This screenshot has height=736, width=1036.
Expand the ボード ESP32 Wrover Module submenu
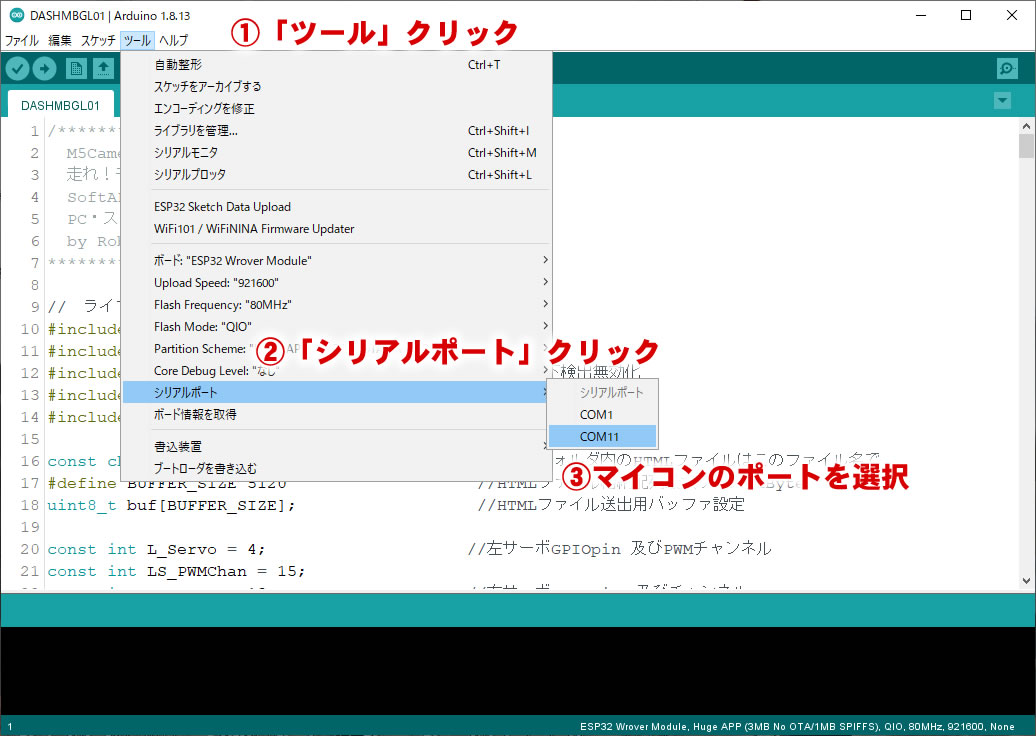tap(337, 260)
